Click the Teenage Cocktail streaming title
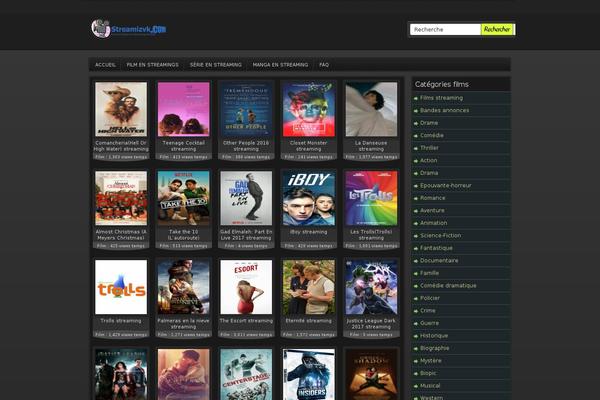The height and width of the screenshot is (400, 600). 184,146
